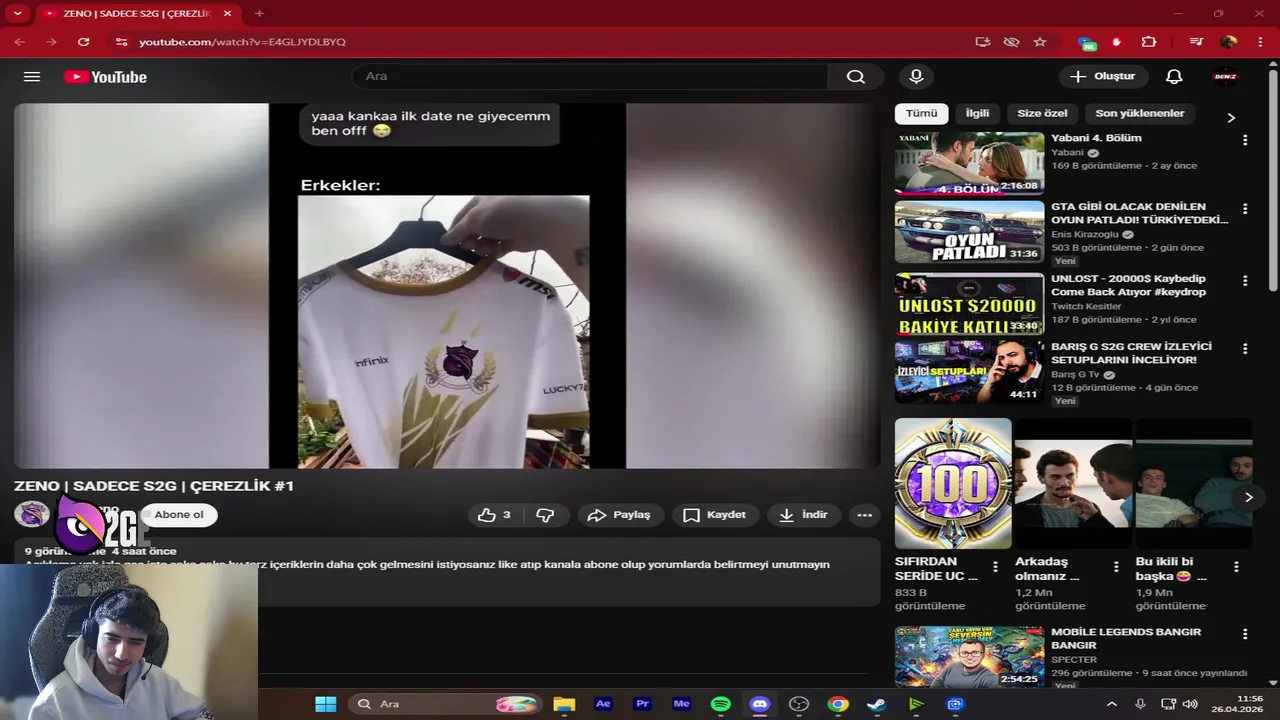Viewport: 1280px width, 720px height.
Task: Select the Son yüklenenler filter chip
Action: (x=1139, y=114)
